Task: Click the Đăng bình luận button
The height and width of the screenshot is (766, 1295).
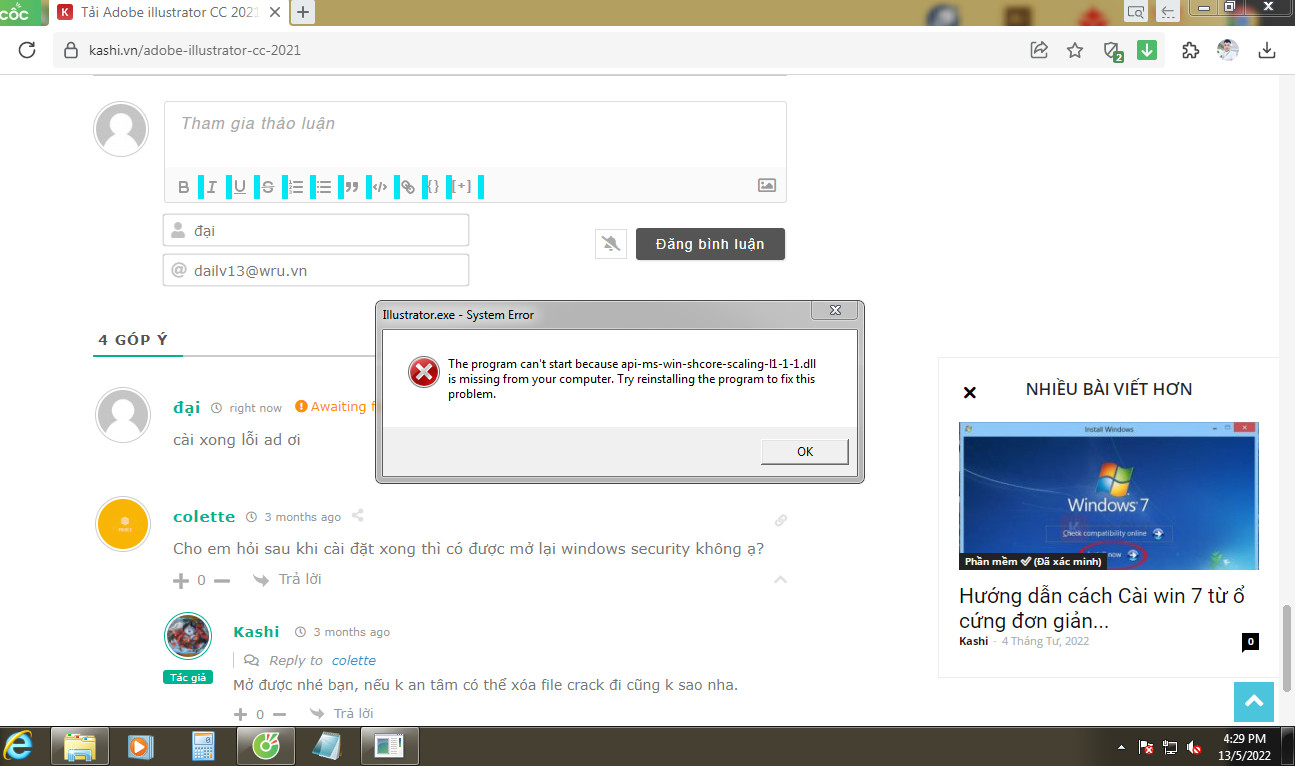Action: (710, 244)
